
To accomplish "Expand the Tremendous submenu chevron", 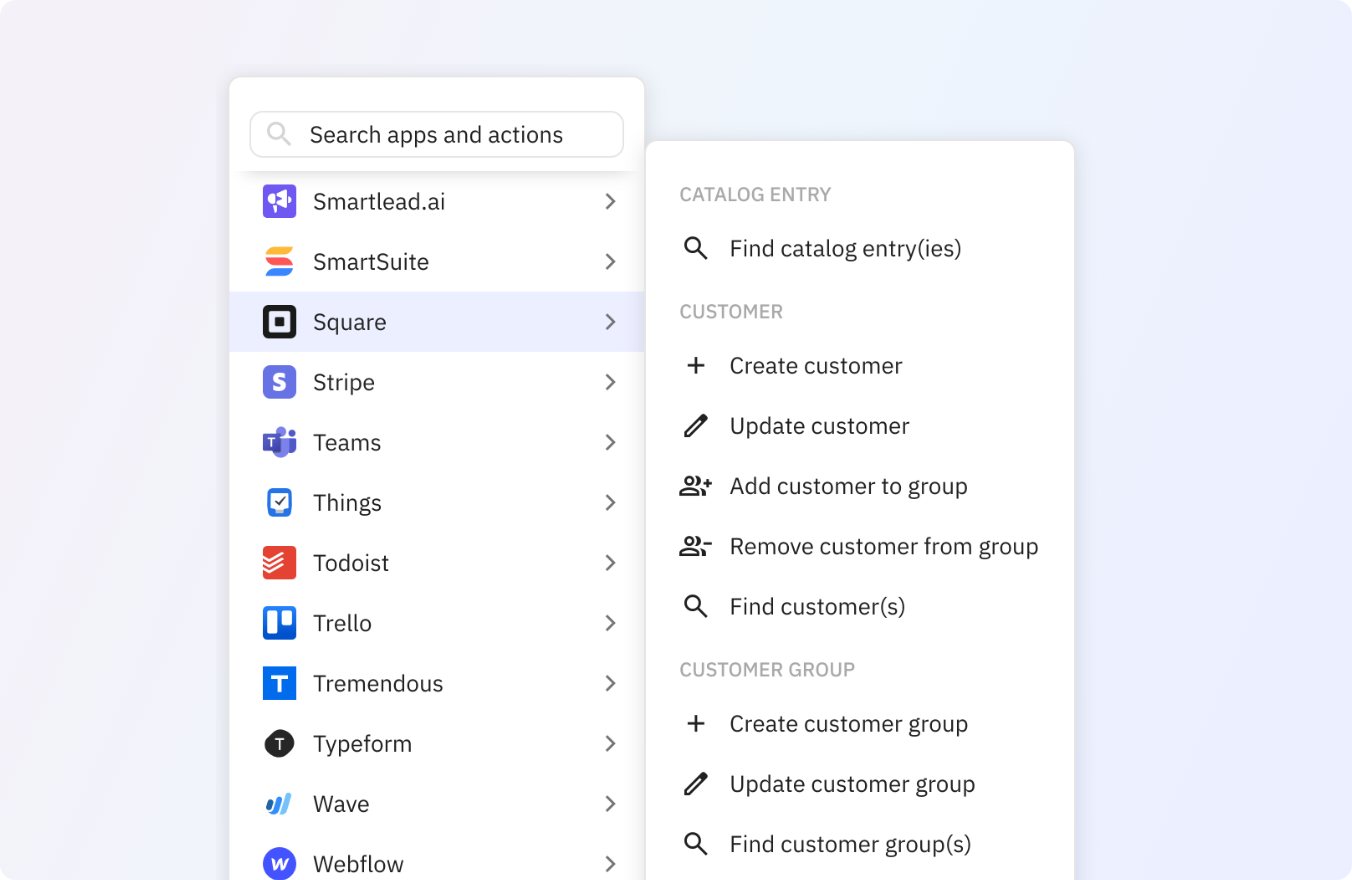I will 610,683.
